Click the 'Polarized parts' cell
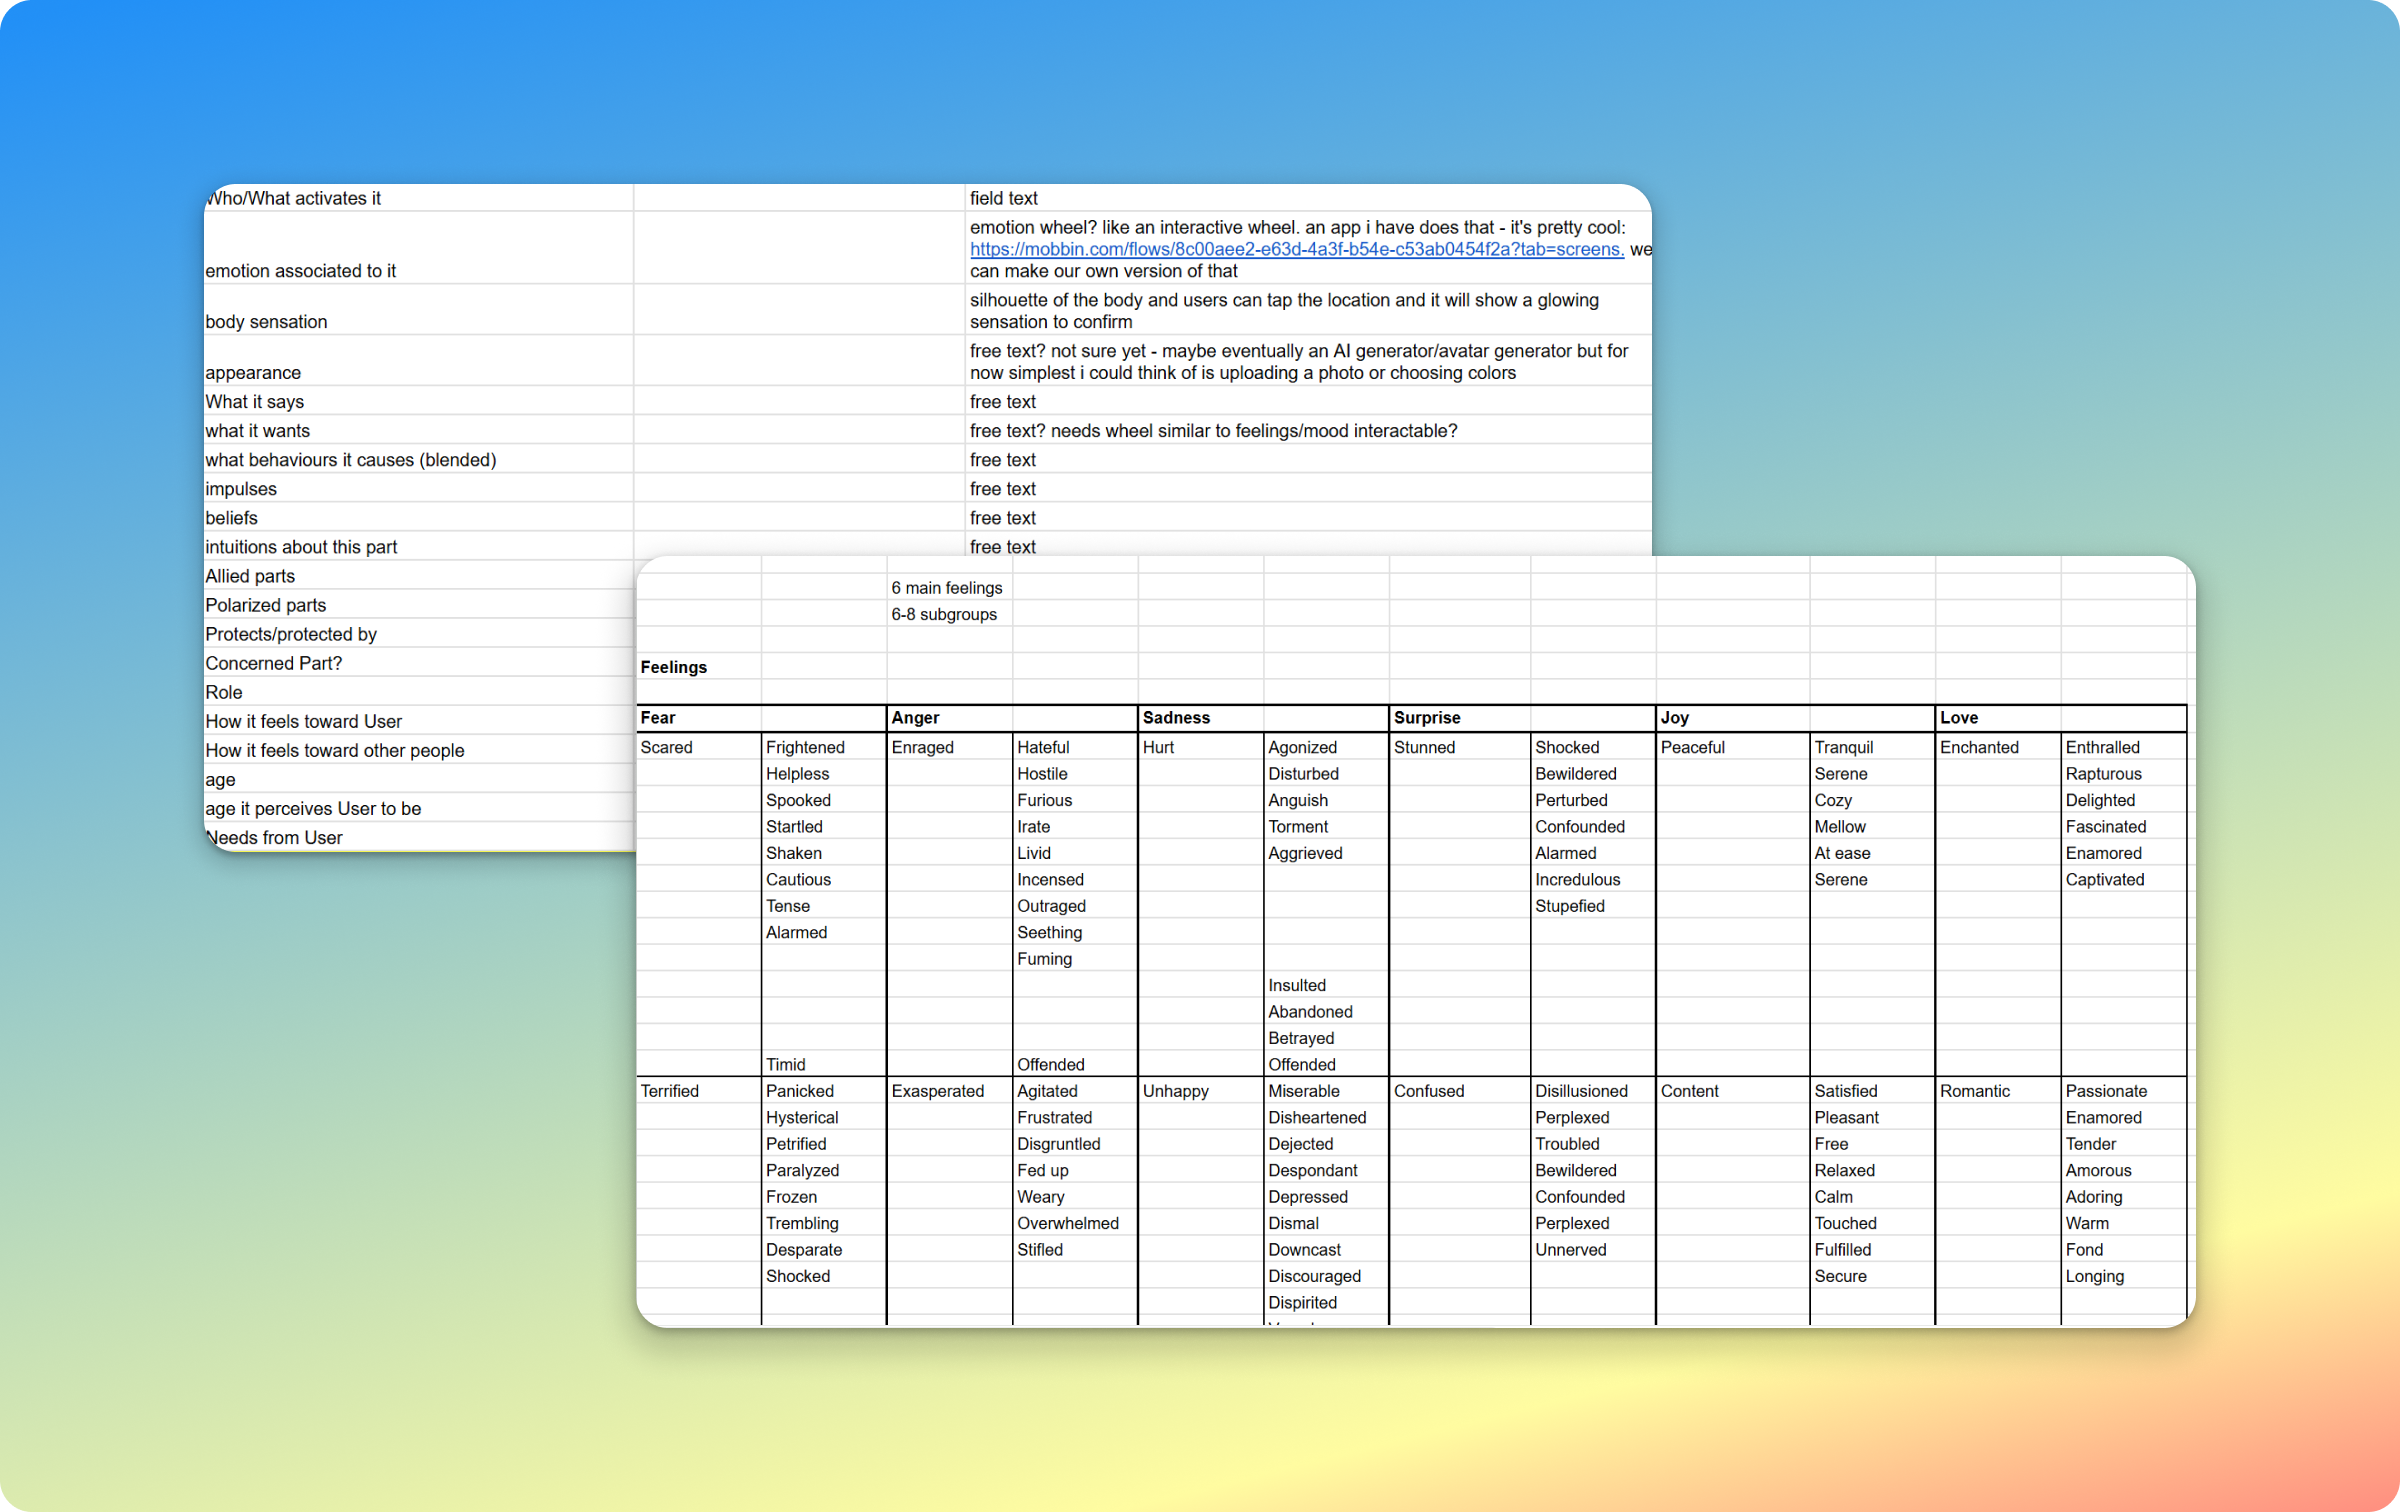 click(x=266, y=605)
